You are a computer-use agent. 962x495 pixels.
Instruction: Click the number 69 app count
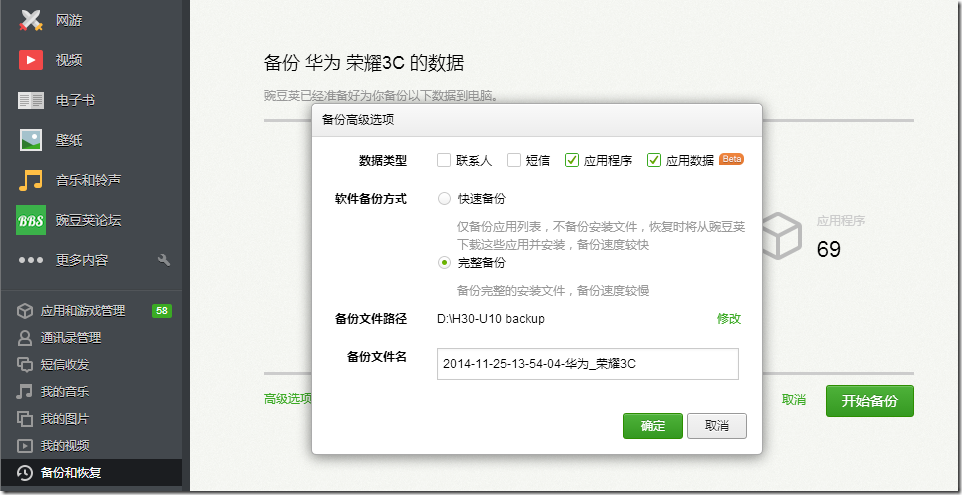[x=828, y=249]
